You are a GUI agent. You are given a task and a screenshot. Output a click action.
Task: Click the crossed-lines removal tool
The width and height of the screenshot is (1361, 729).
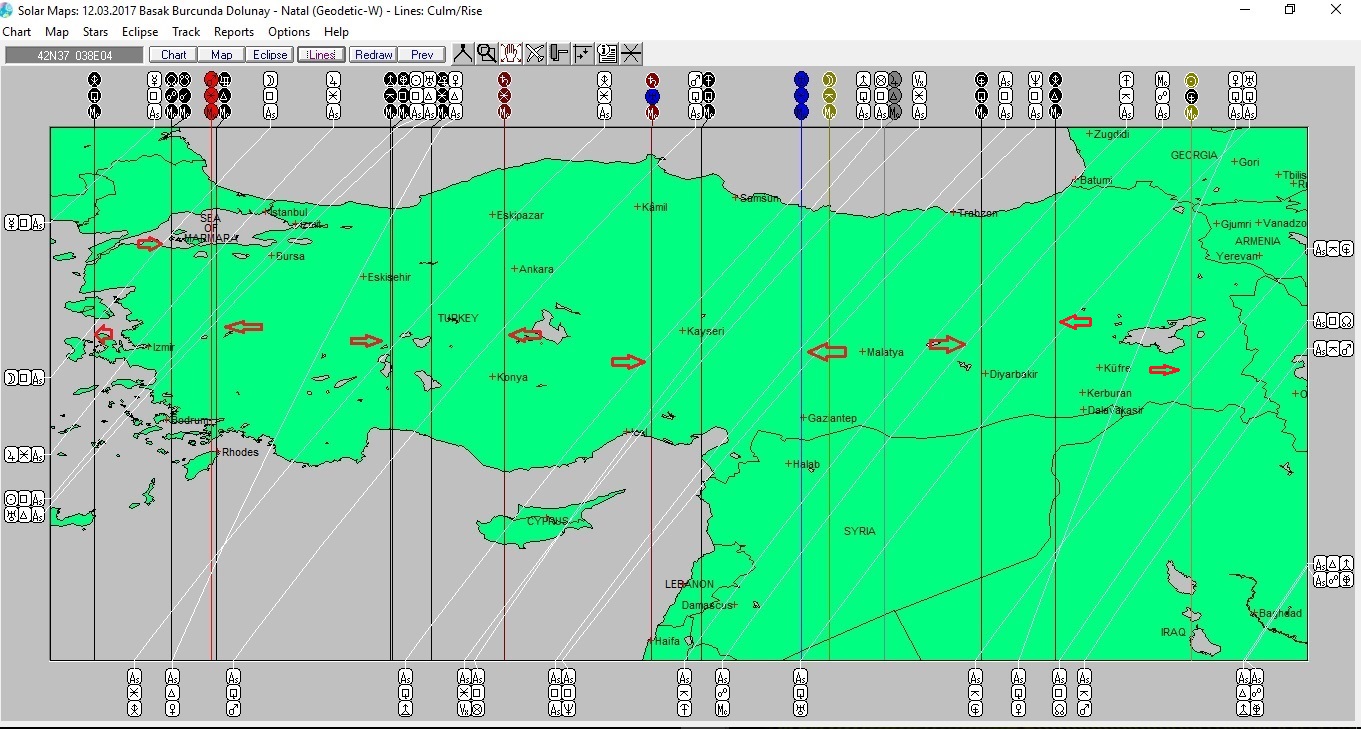631,52
